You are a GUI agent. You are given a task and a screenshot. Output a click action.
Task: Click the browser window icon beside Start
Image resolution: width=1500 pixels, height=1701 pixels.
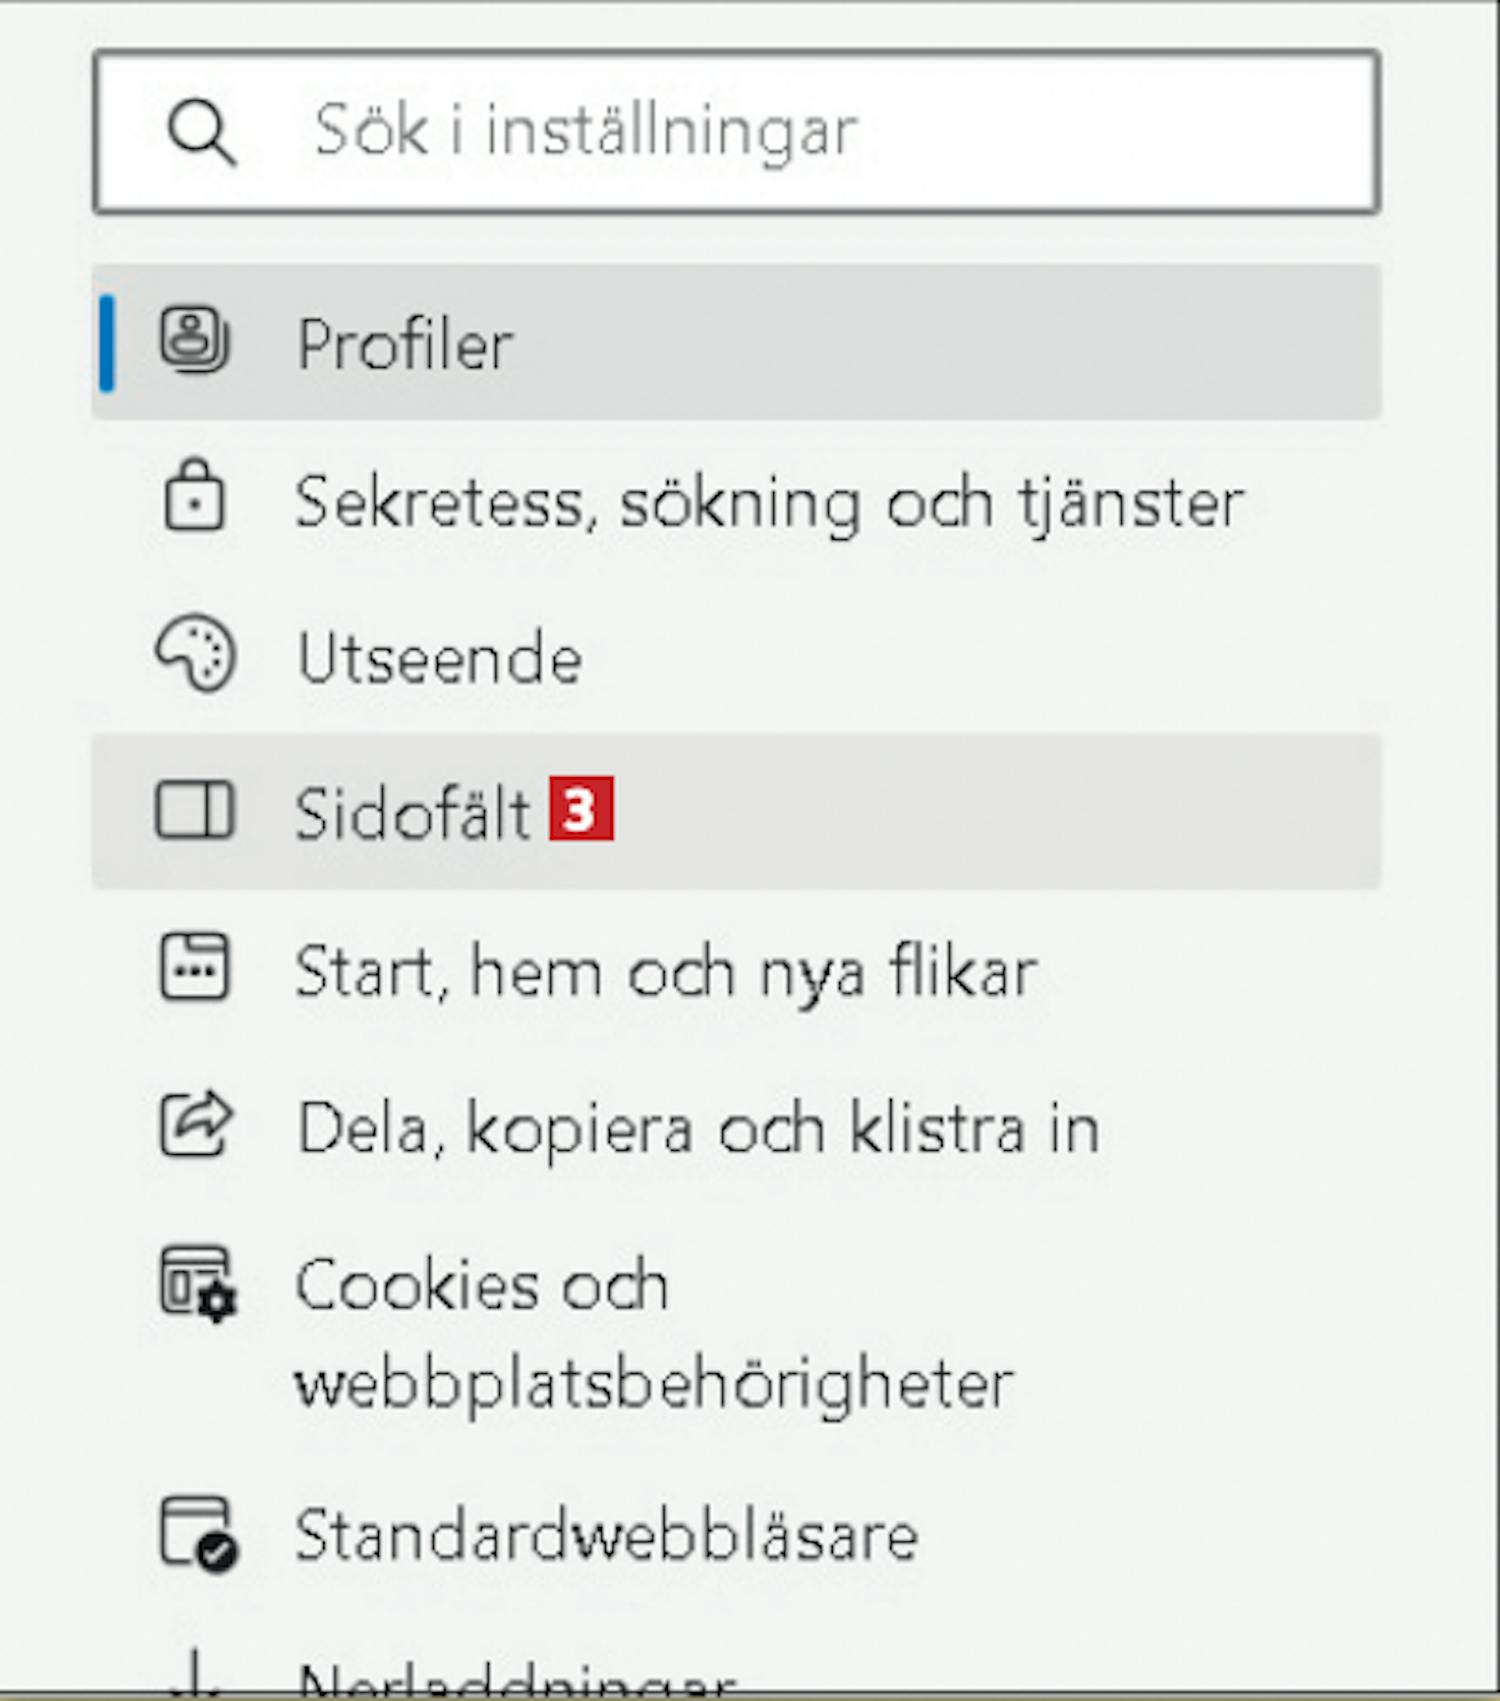195,967
